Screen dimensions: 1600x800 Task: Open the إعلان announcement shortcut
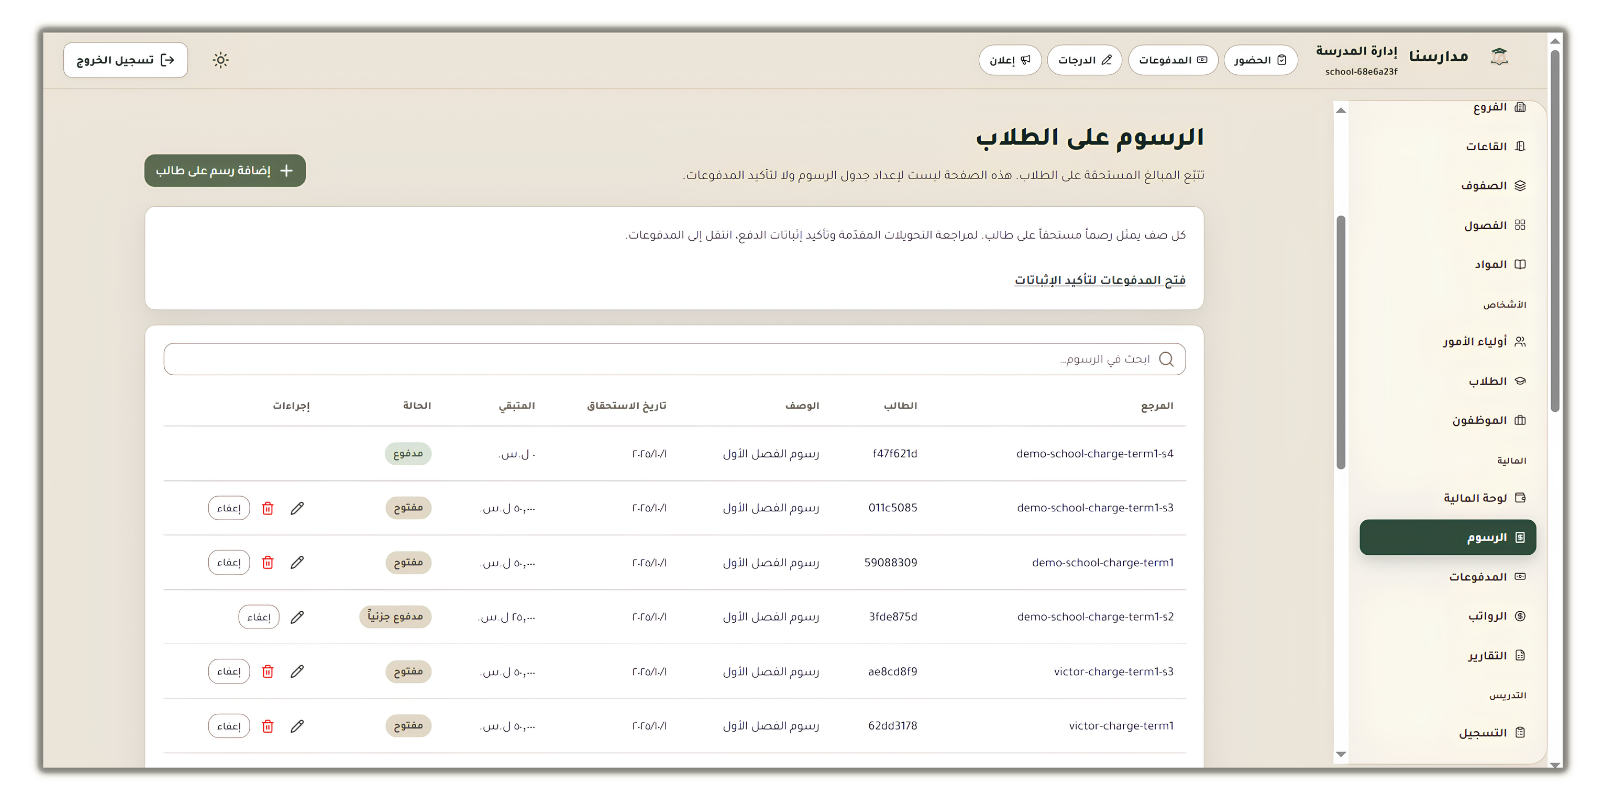click(x=1010, y=60)
